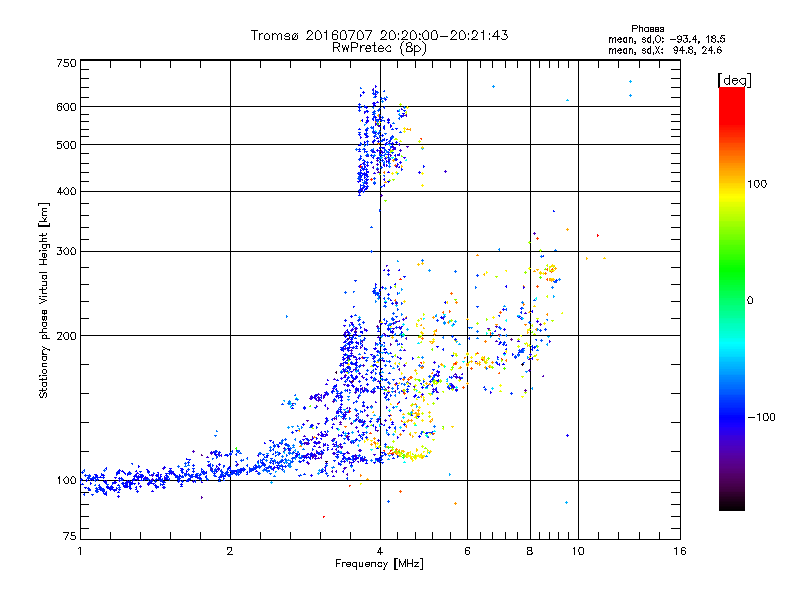Click the 200 tick label on the height axis
Viewport: 800px width, 600px height.
pyautogui.click(x=66, y=336)
